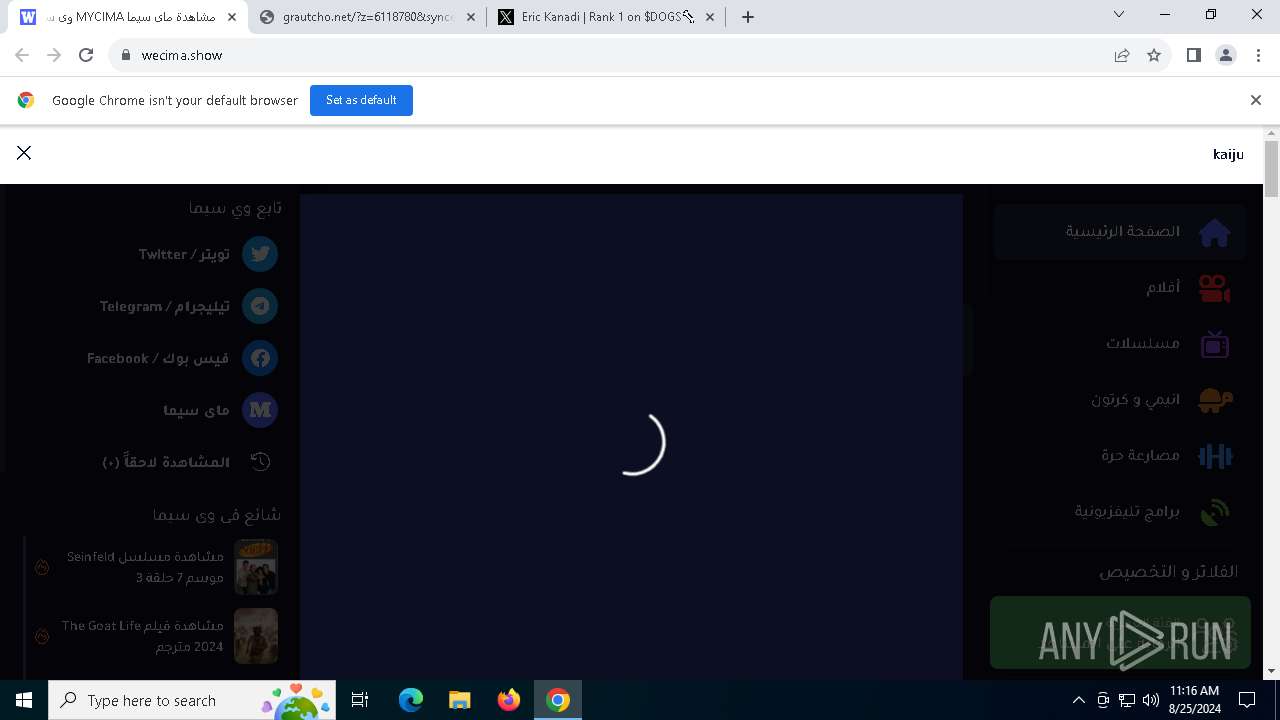Open the Seinfeld episode thumbnail
Viewport: 1280px width, 720px height.
(256, 567)
